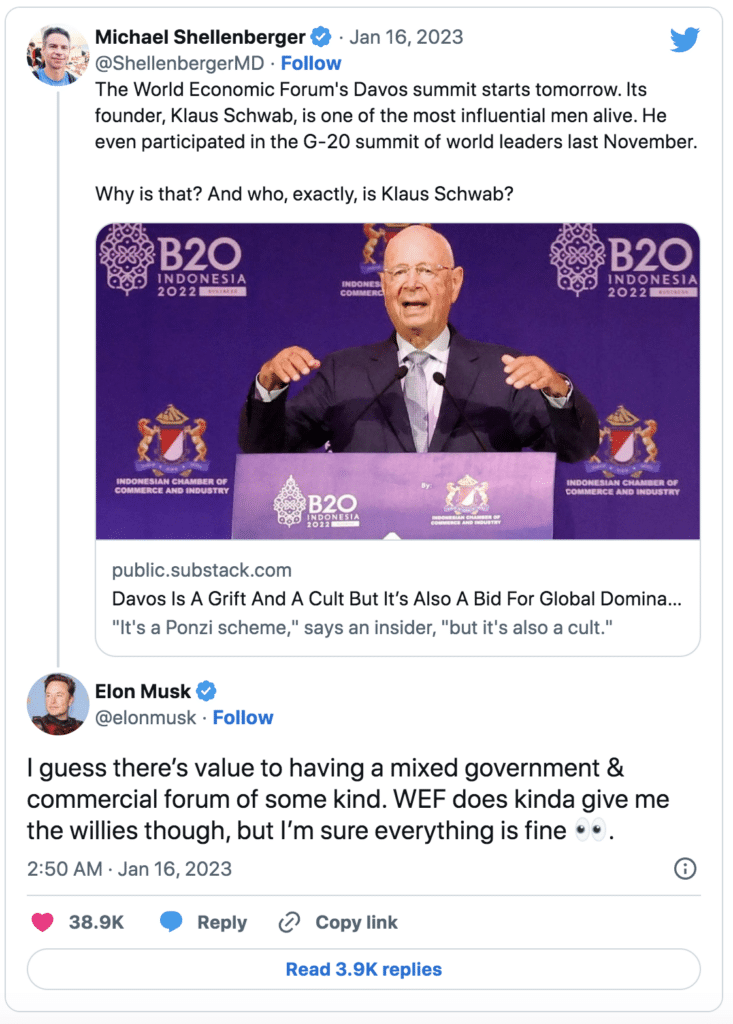
Task: Click the heart like icon
Action: coord(42,922)
